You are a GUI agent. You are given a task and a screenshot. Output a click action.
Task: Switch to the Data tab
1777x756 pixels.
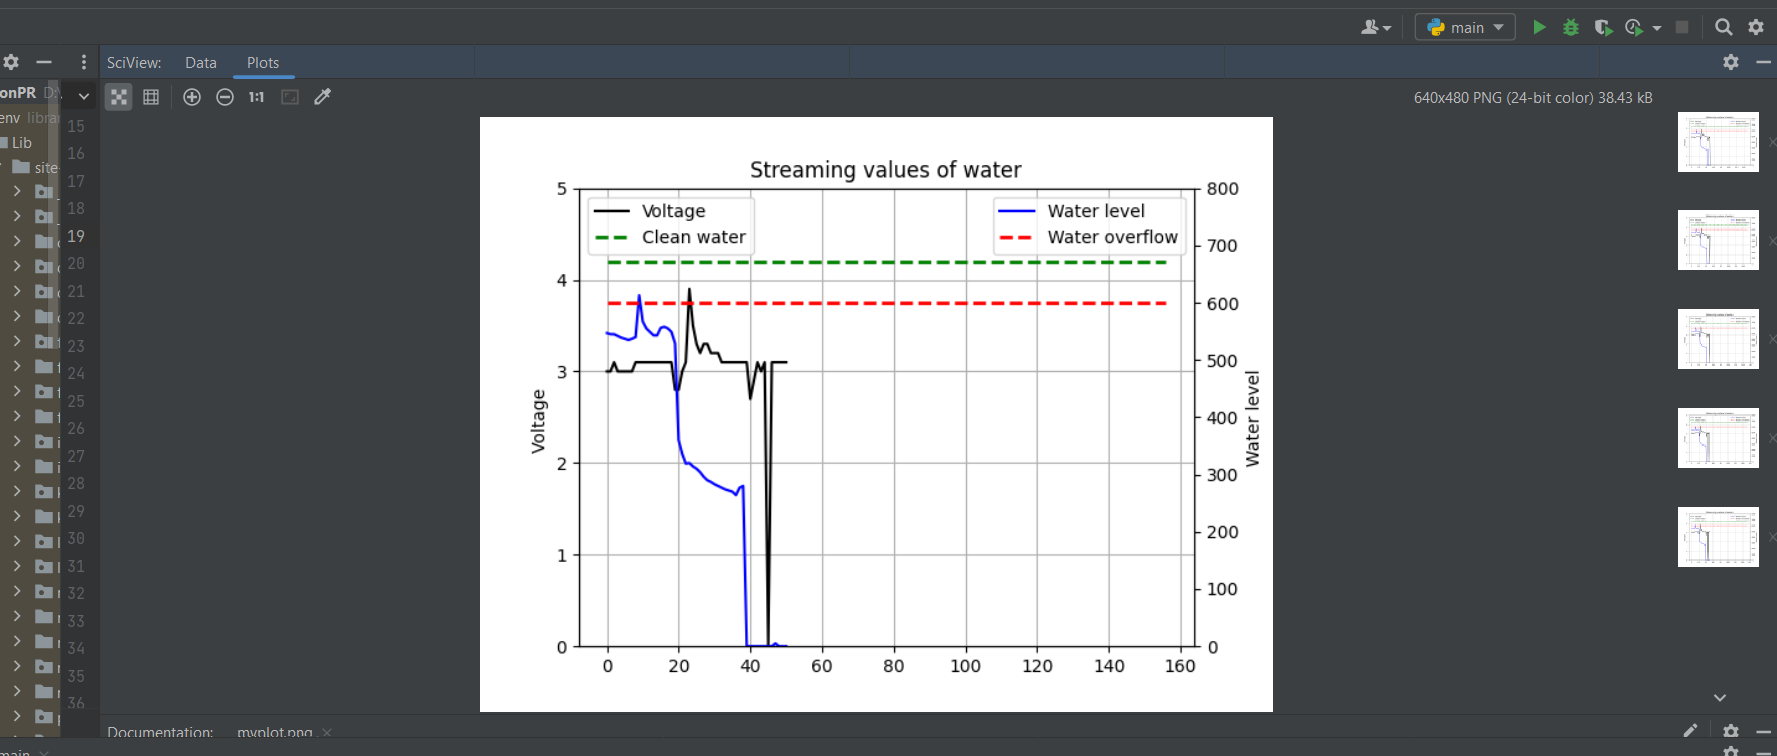tap(201, 62)
